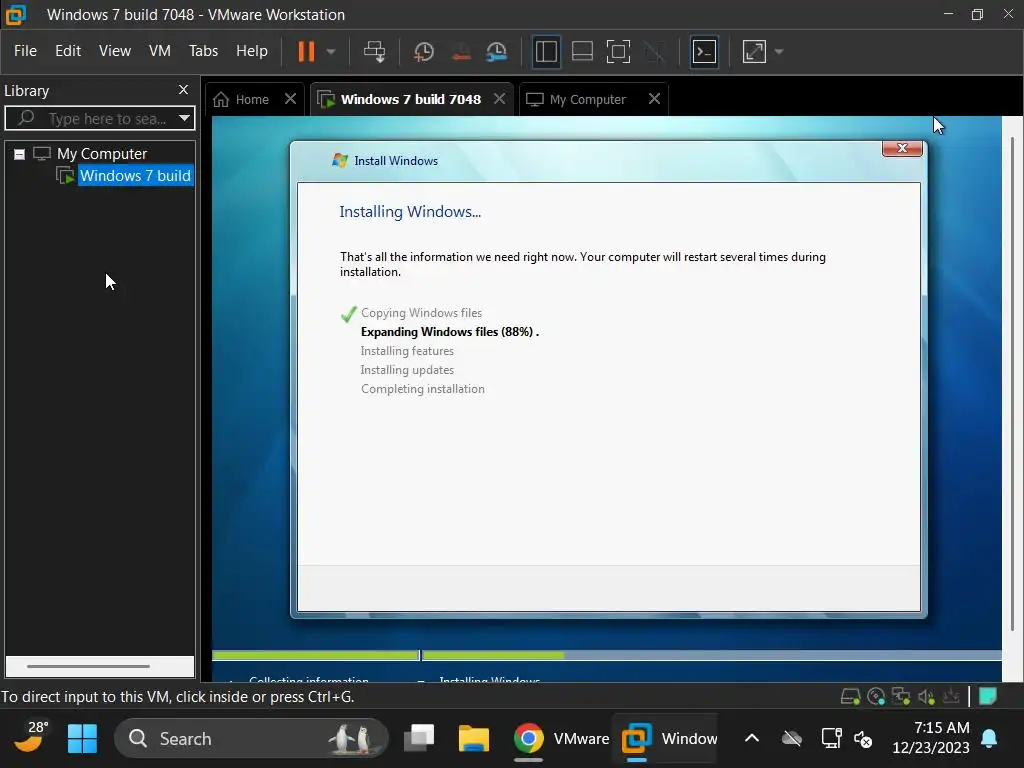Select Windows 7 build in library tree
This screenshot has height=768, width=1024.
pos(135,176)
